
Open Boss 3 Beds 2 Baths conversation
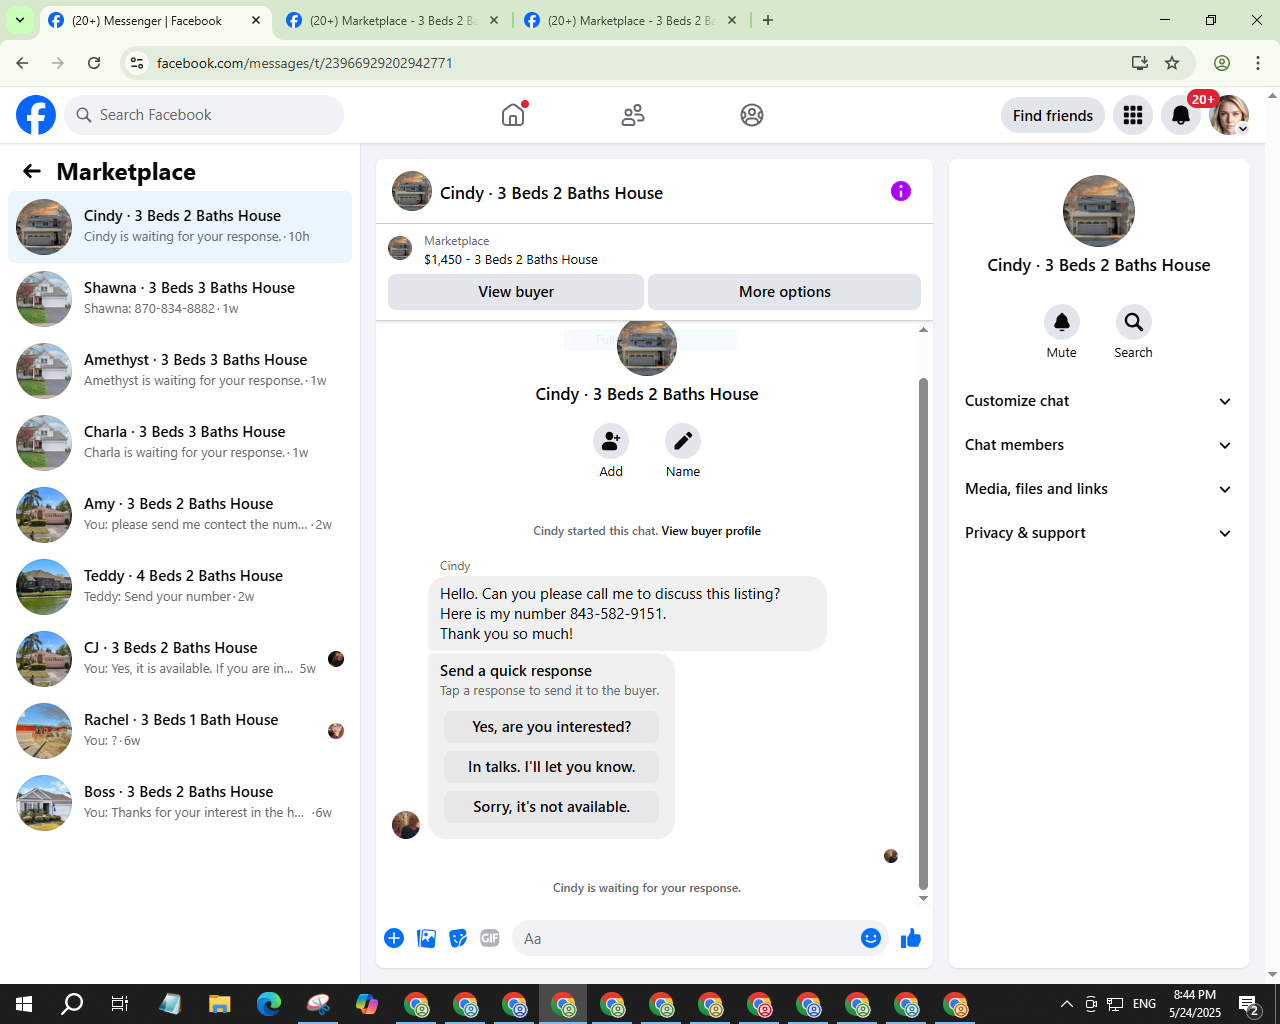tap(180, 803)
